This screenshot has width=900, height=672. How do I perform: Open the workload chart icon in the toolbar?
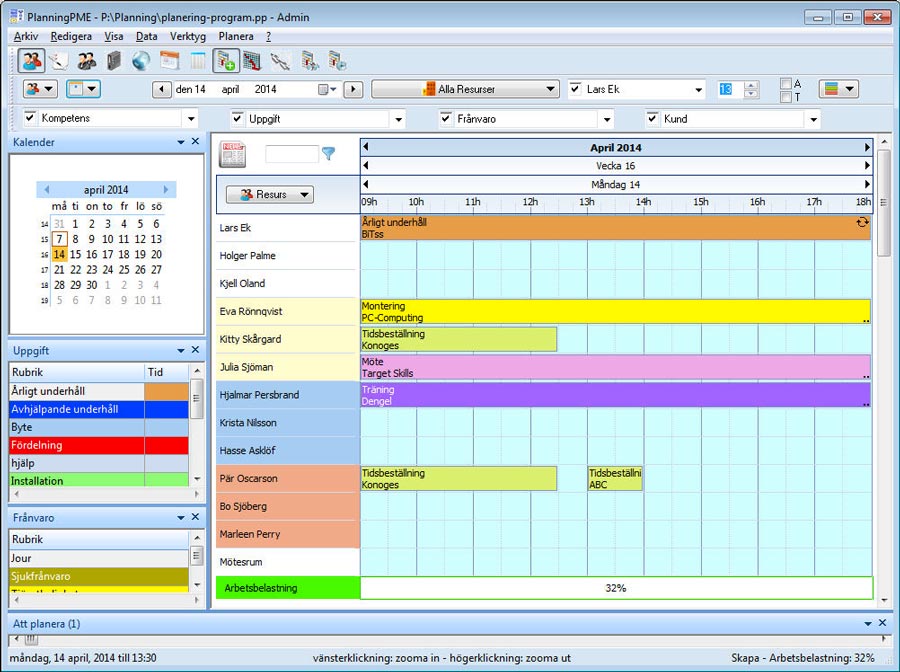coord(250,61)
